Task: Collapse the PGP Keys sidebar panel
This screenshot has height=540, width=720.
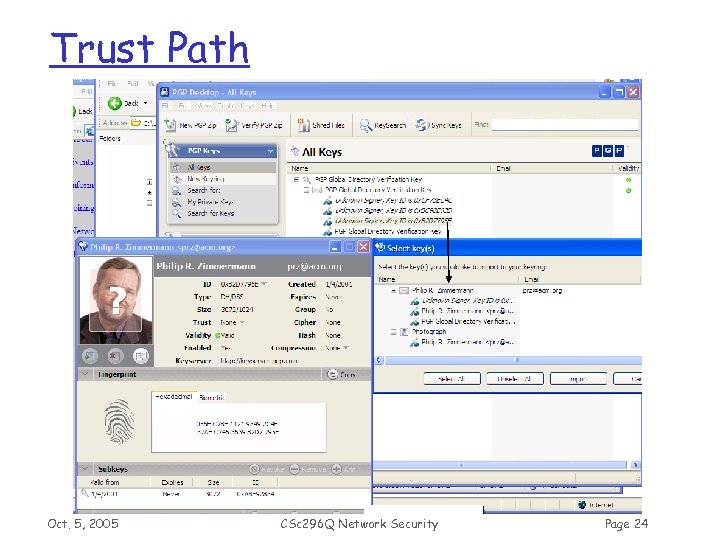Action: [270, 151]
